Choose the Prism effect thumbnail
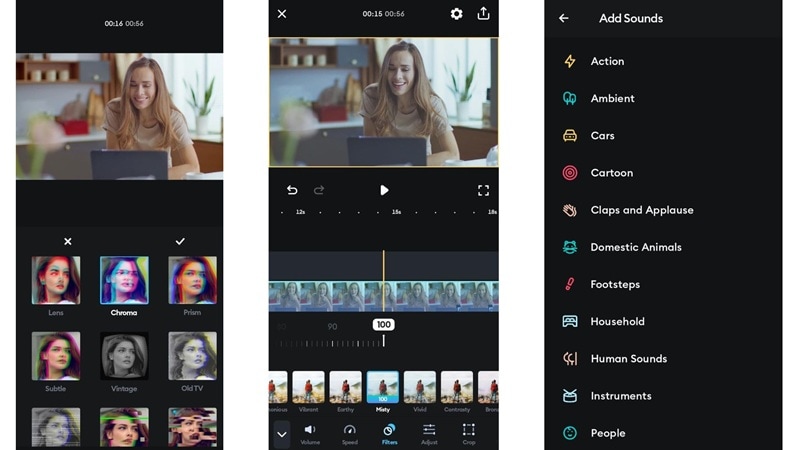The height and width of the screenshot is (450, 800). (192, 280)
